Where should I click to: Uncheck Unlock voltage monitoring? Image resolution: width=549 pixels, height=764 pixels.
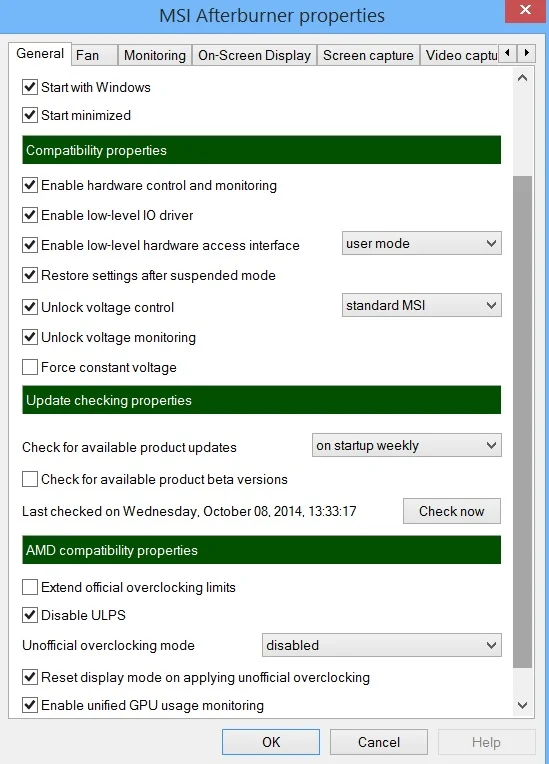[30, 337]
